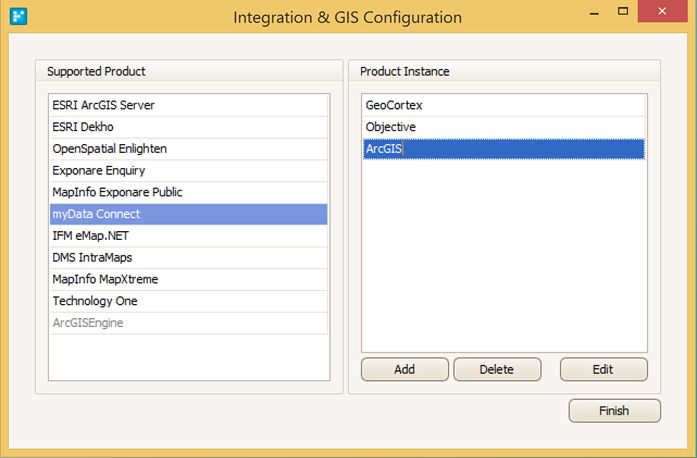Minimize the configuration window
This screenshot has height=458, width=697.
(x=594, y=12)
